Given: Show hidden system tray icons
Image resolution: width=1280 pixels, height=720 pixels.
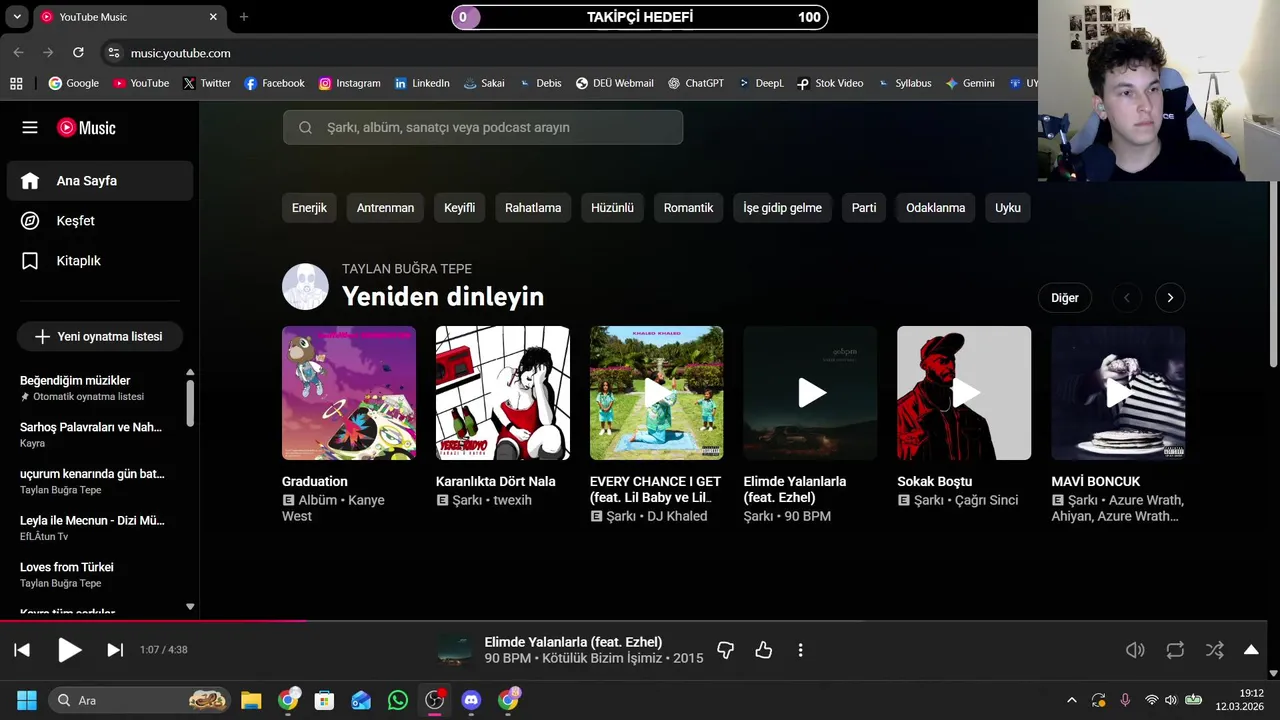Looking at the screenshot, I should pyautogui.click(x=1072, y=700).
